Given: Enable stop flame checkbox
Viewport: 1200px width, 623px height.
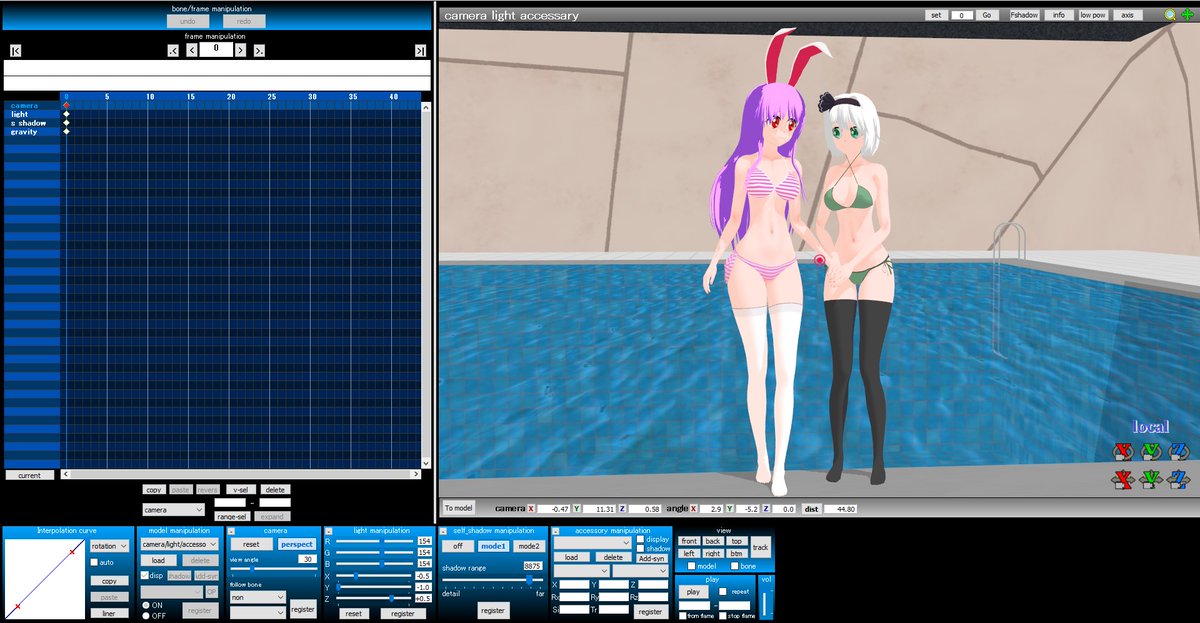Looking at the screenshot, I should click(x=723, y=616).
